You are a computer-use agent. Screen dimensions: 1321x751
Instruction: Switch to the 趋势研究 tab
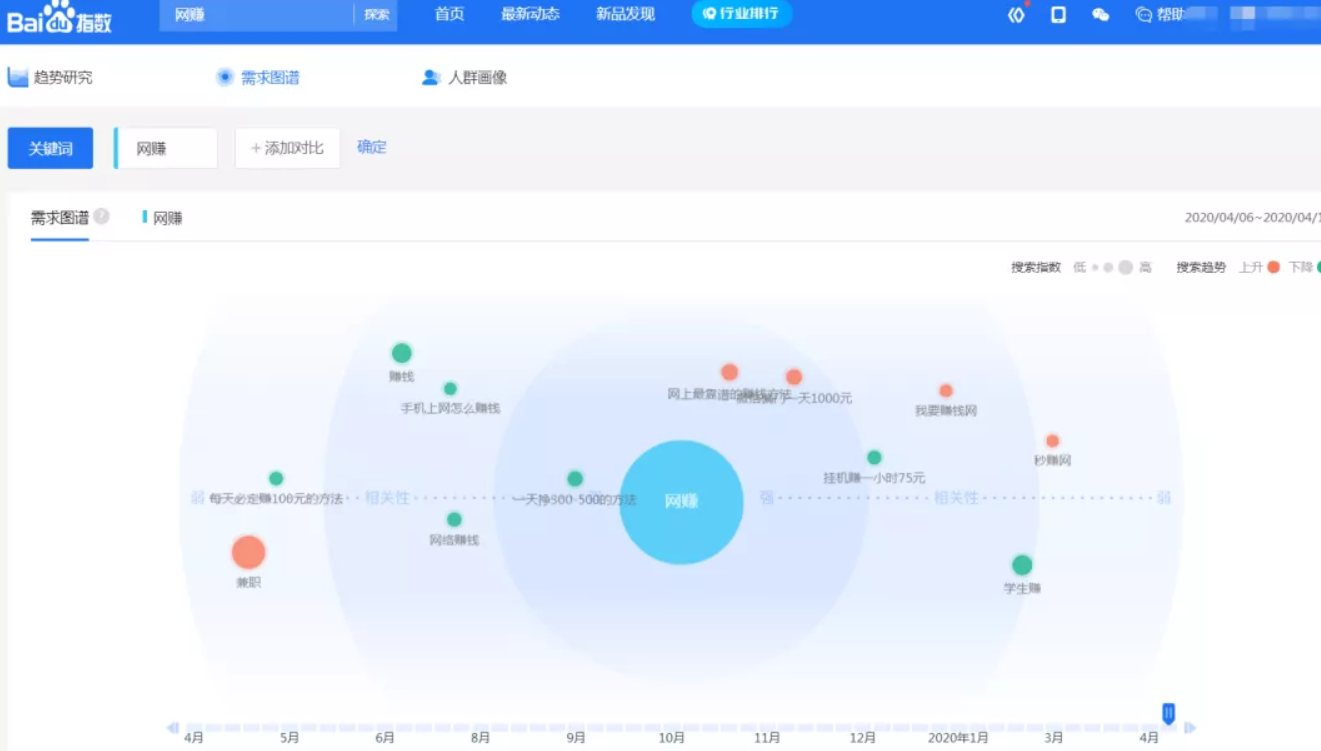pyautogui.click(x=50, y=77)
